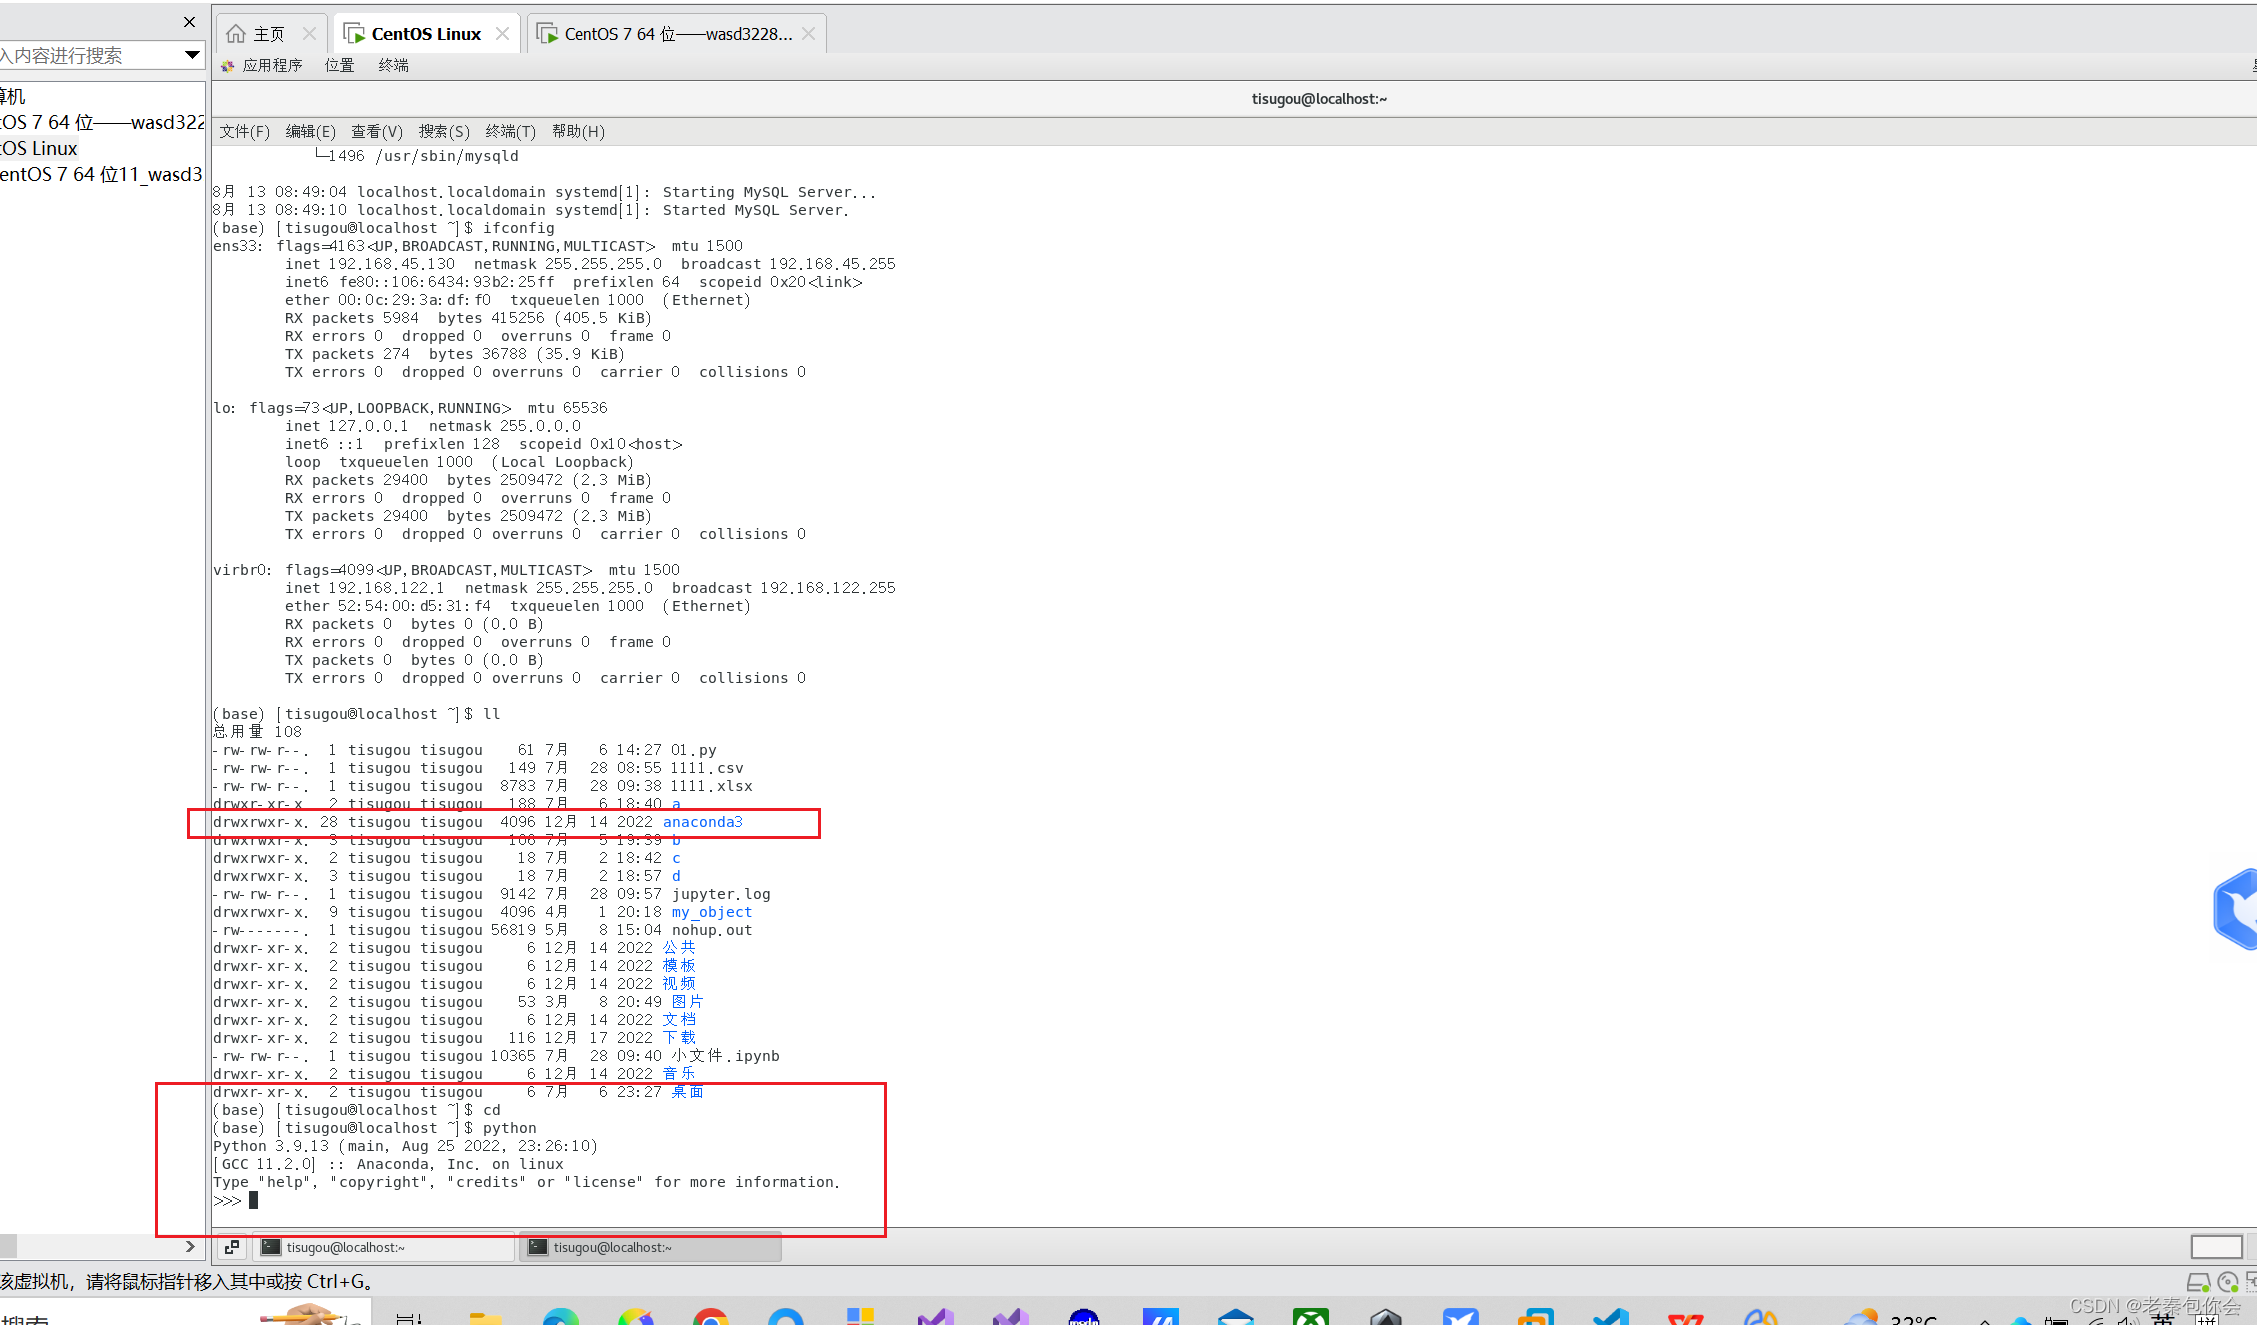Viewport: 2257px width, 1325px height.
Task: Click the nohup.out file name
Action: pyautogui.click(x=712, y=930)
